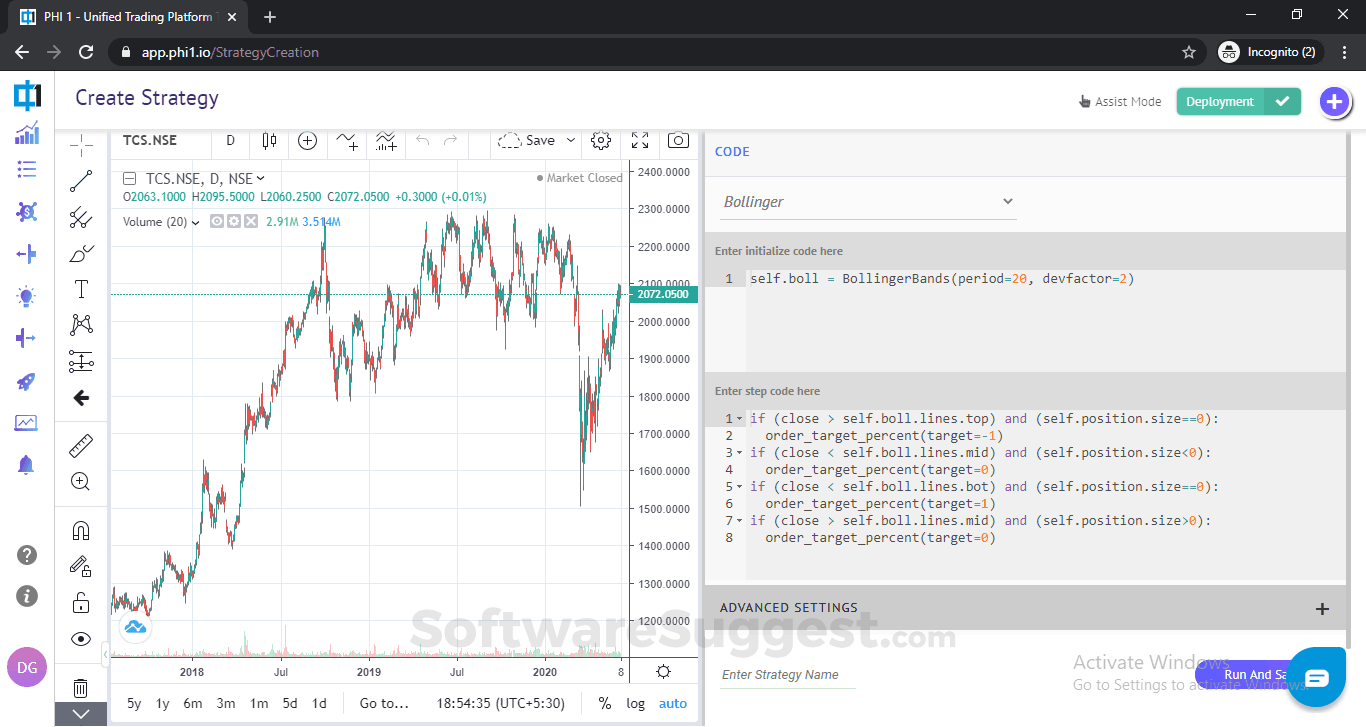Open the Bollinger strategy dropdown
The width and height of the screenshot is (1366, 727).
pyautogui.click(x=1008, y=201)
